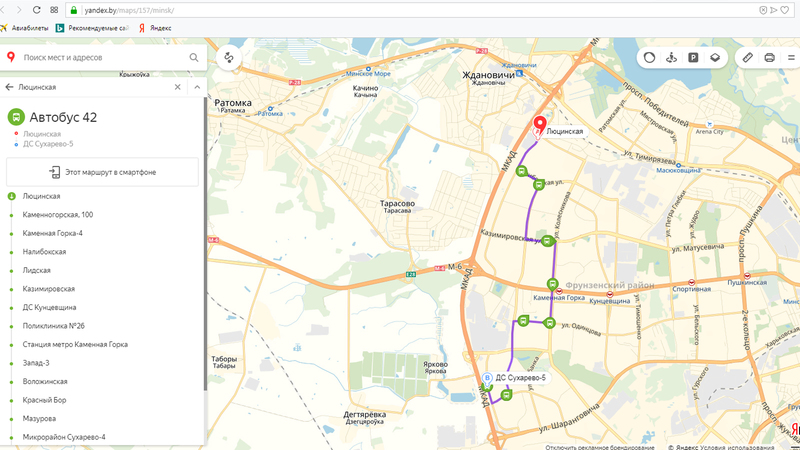Toggle the traffic layer icon
Screen dimensions: 800x450
(649, 58)
